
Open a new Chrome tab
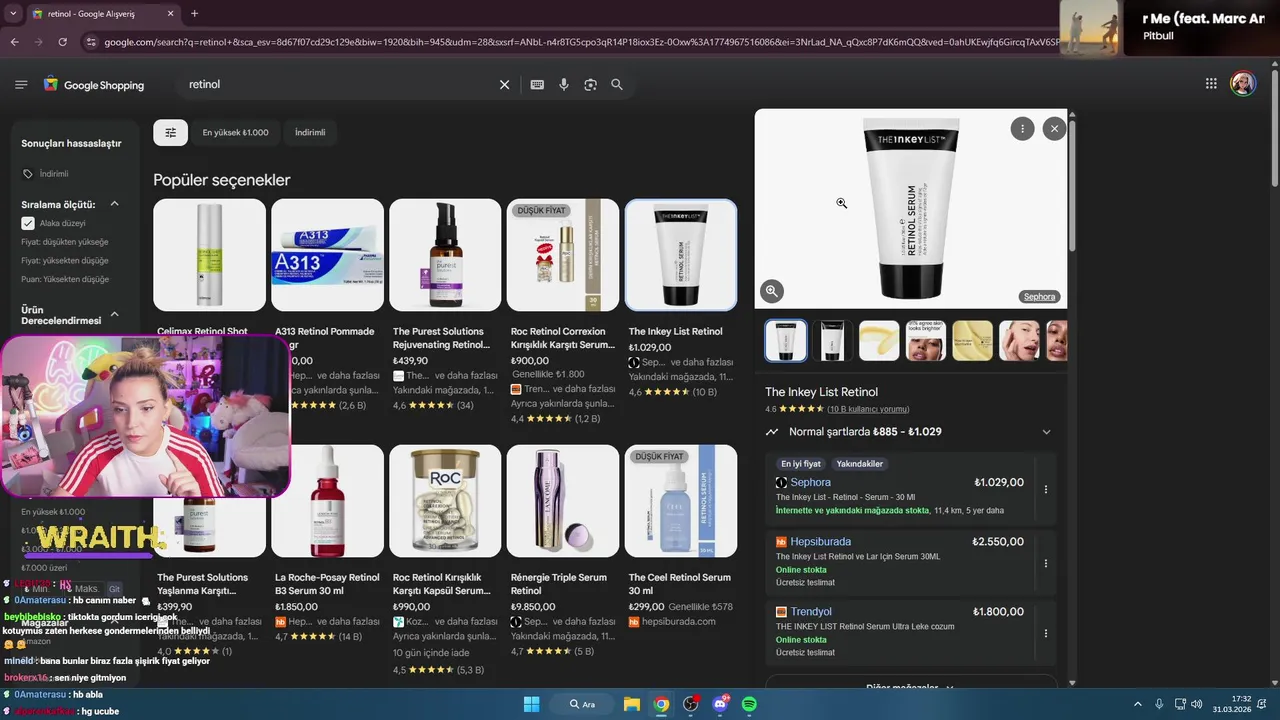pos(194,14)
